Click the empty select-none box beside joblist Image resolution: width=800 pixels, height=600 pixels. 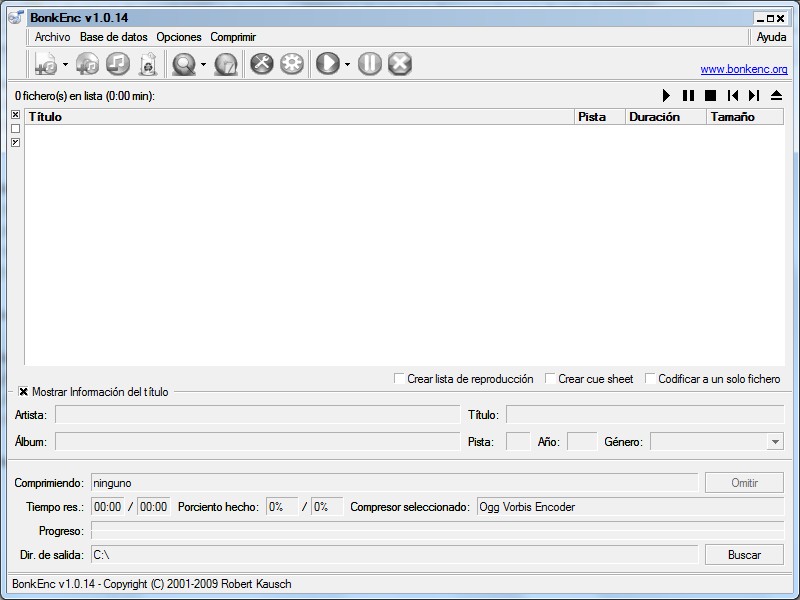[15, 129]
